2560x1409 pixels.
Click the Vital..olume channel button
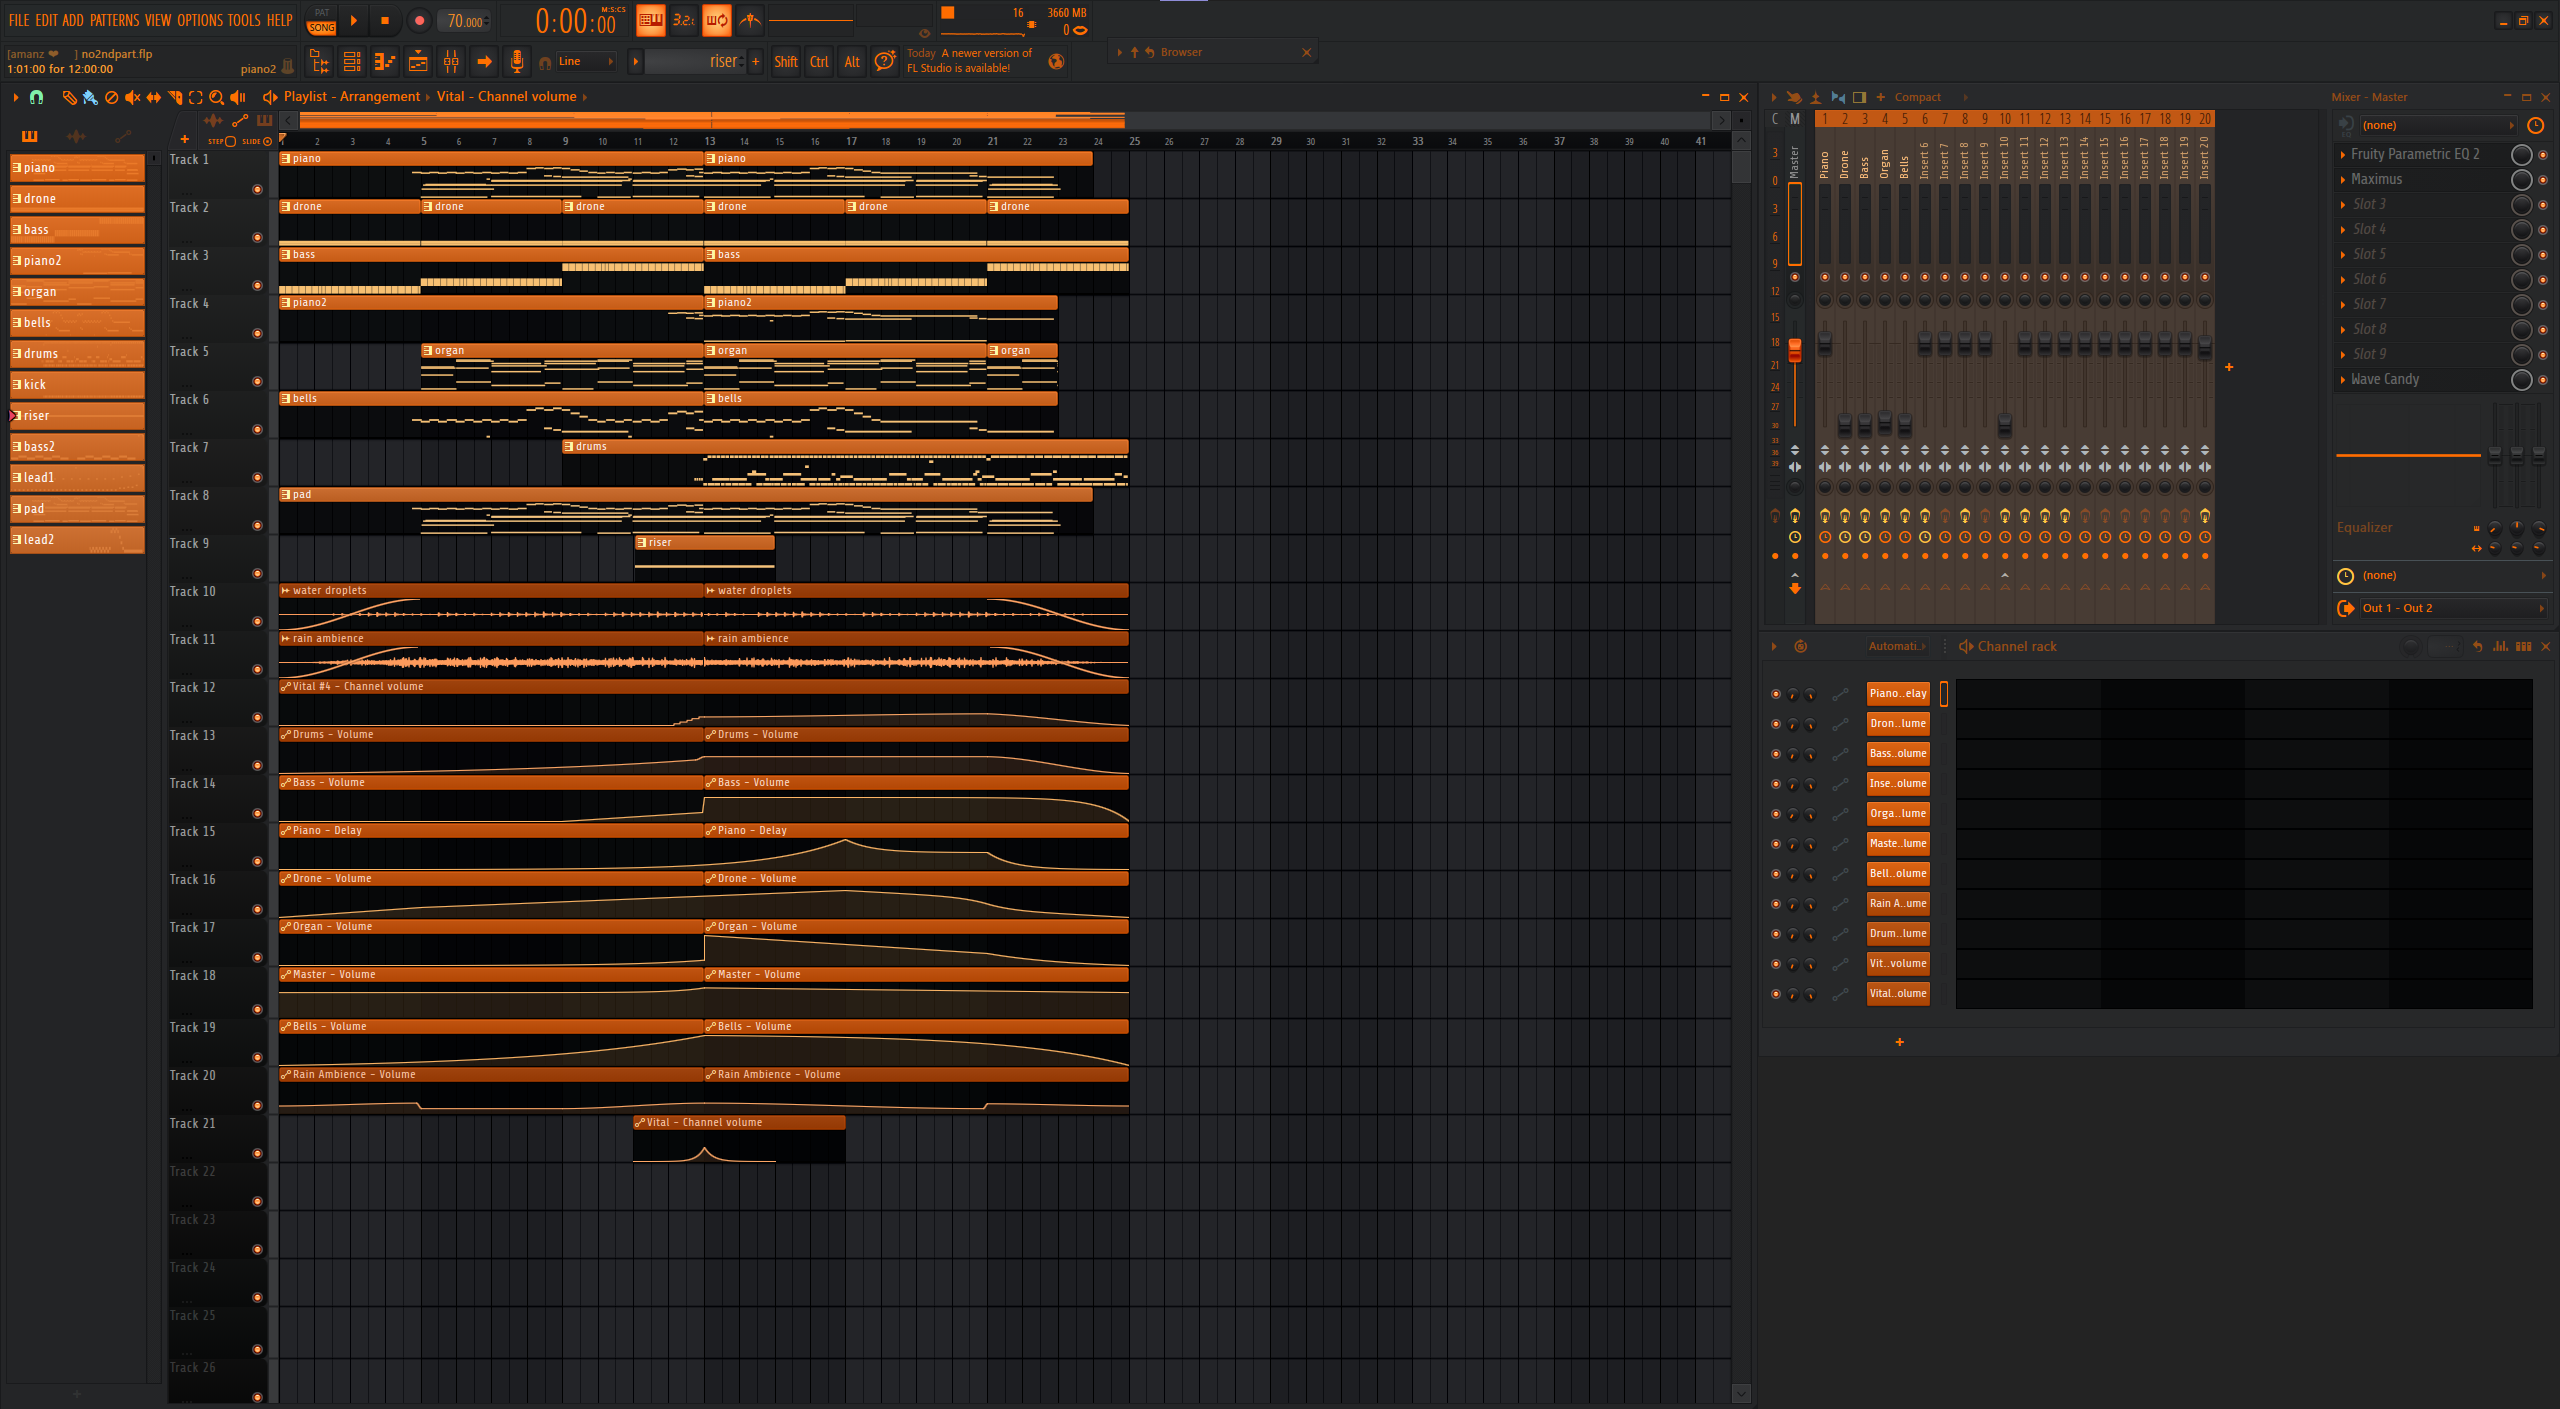pos(1897,994)
